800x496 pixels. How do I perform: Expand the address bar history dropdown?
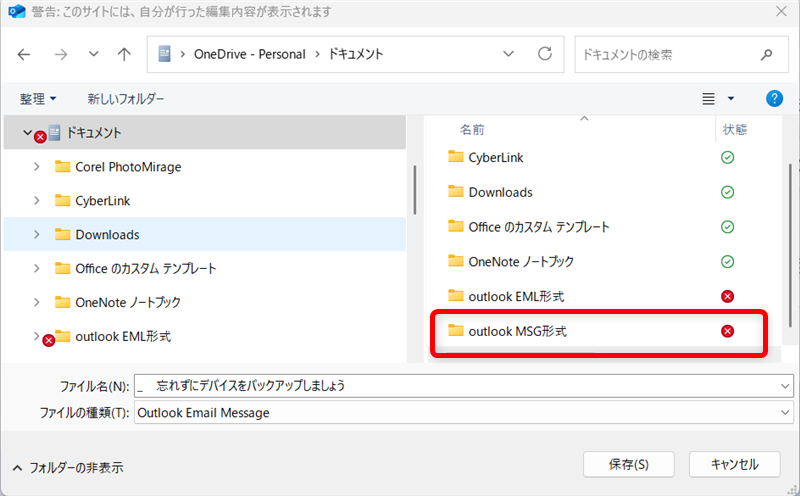pyautogui.click(x=509, y=54)
